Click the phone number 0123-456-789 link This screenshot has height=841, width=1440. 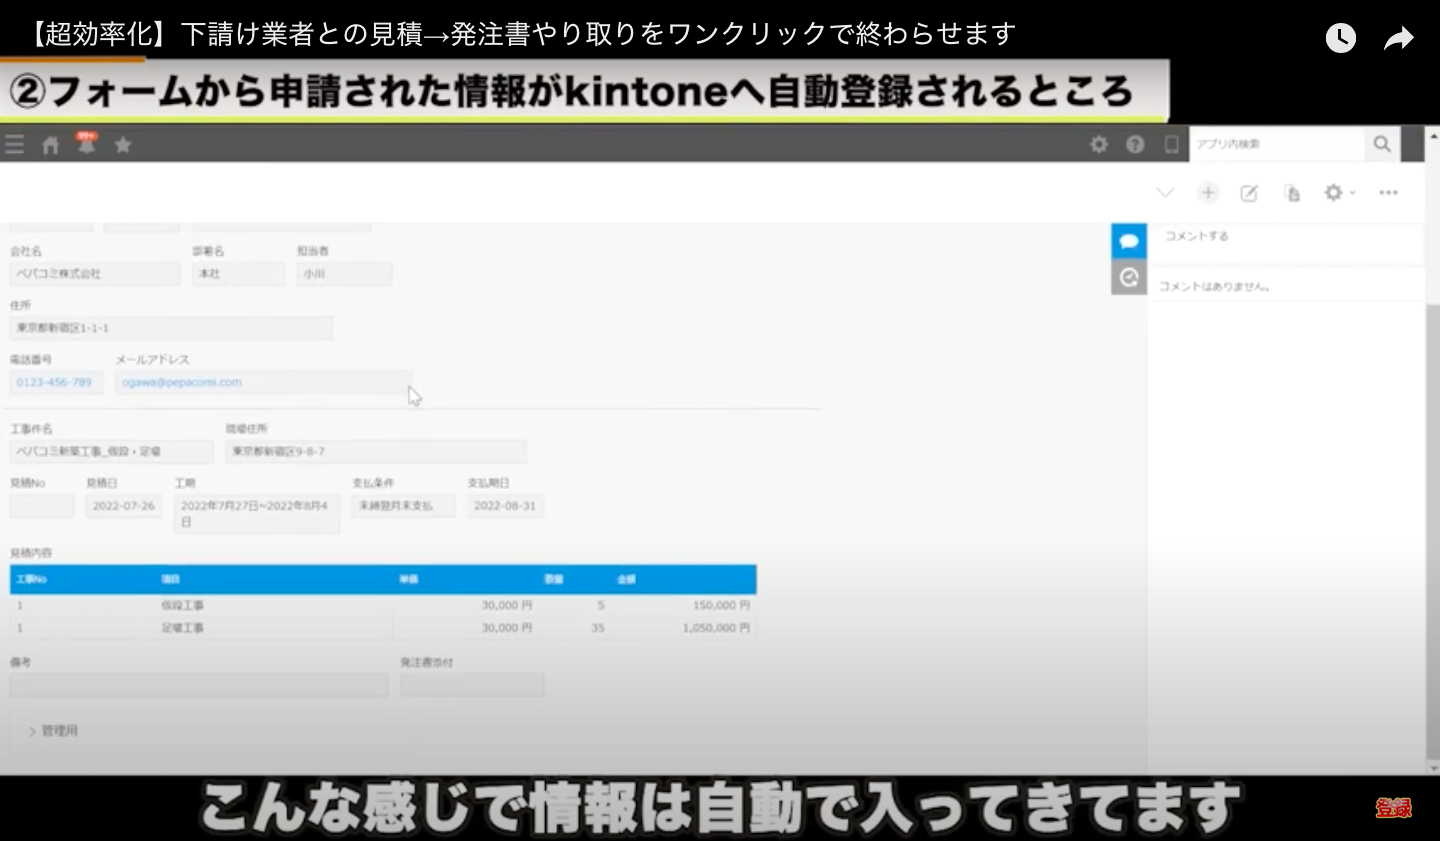tap(55, 381)
